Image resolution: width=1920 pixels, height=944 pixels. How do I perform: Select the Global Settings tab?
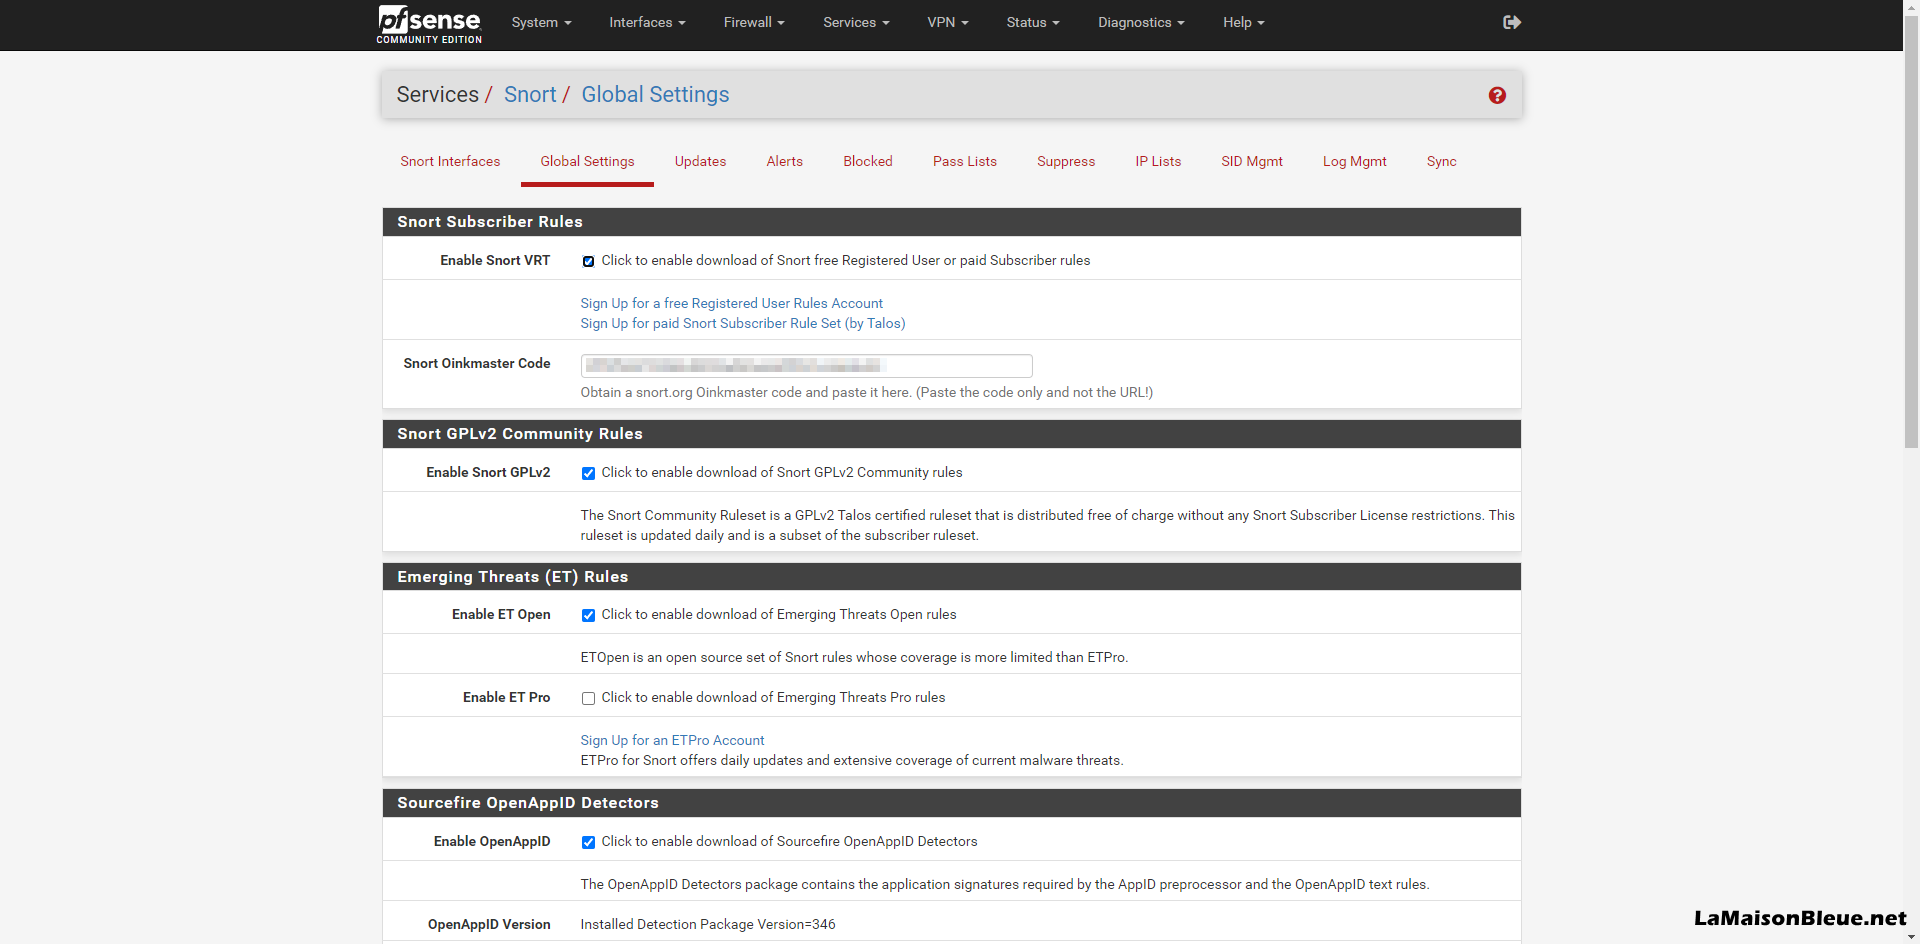[587, 161]
